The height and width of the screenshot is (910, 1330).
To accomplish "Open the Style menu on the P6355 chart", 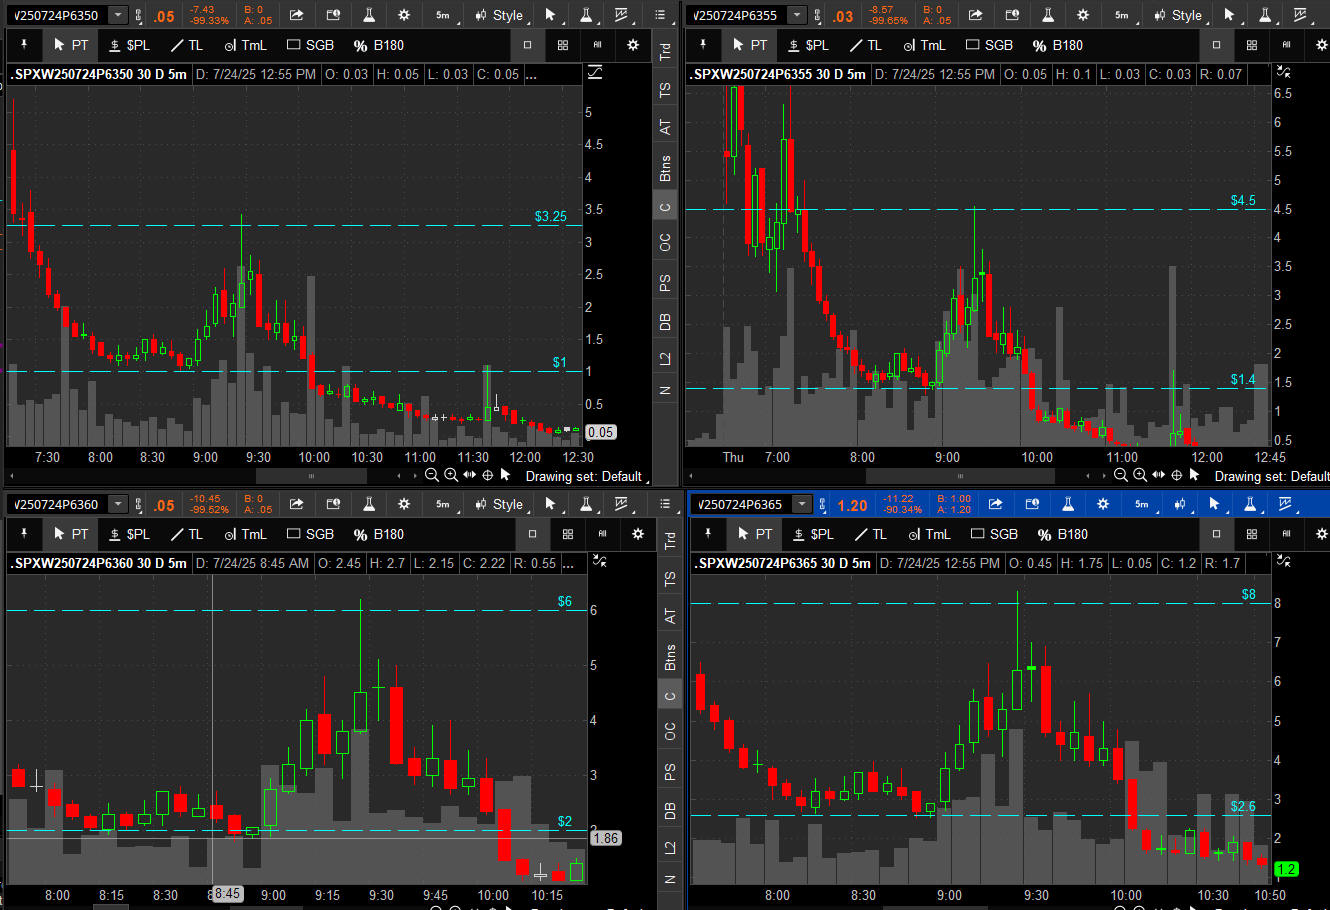I will [1177, 15].
